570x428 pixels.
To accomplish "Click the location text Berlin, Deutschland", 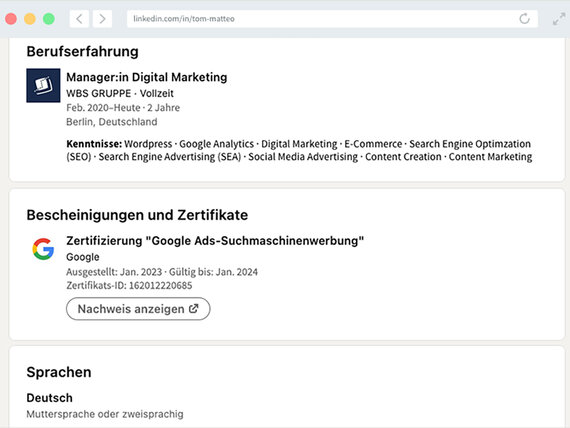I will pos(112,122).
